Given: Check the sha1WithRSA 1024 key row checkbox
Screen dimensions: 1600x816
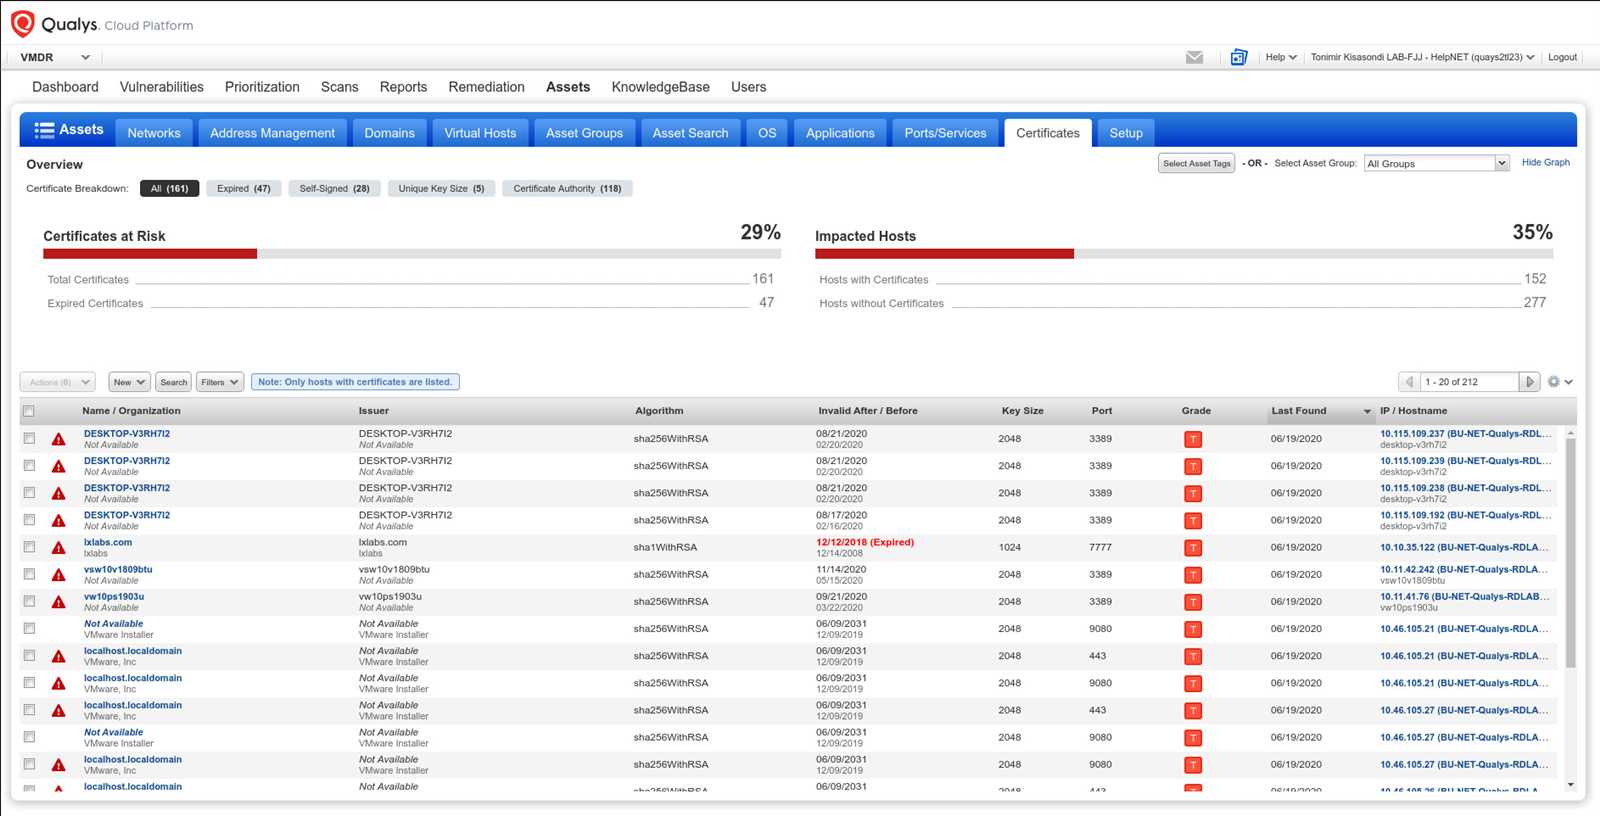Looking at the screenshot, I should pyautogui.click(x=29, y=547).
